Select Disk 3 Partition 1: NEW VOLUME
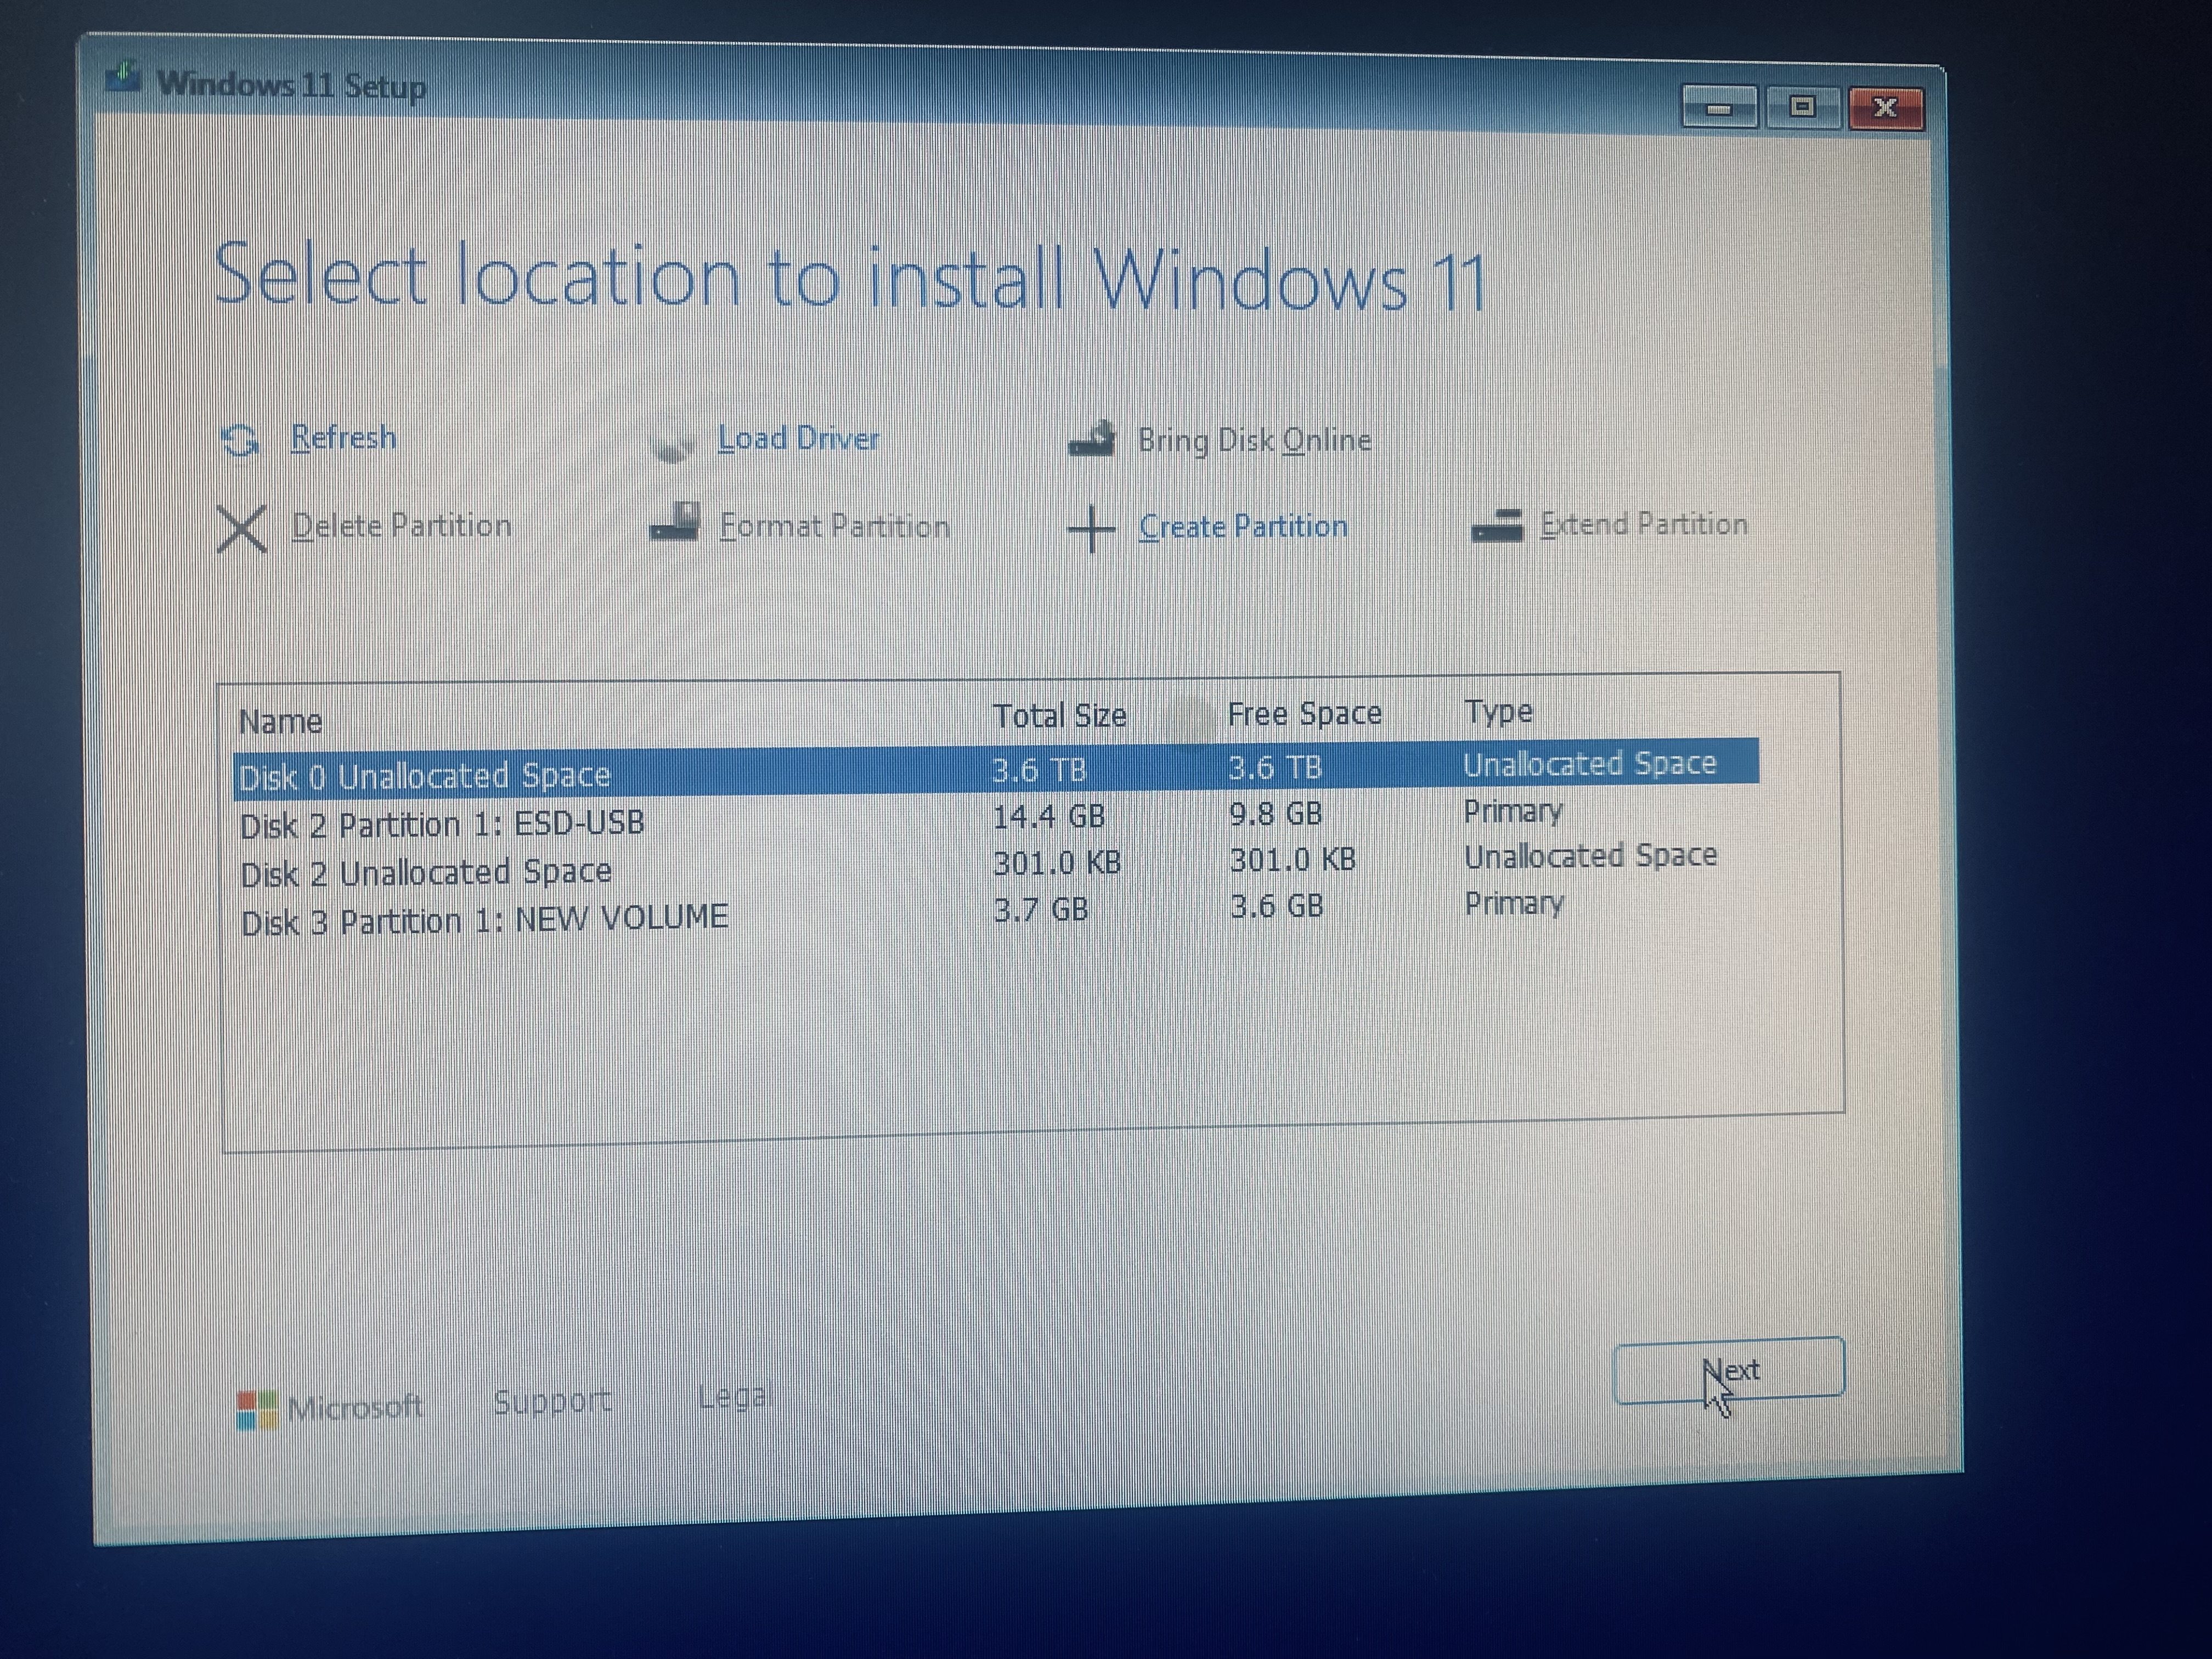 995,912
